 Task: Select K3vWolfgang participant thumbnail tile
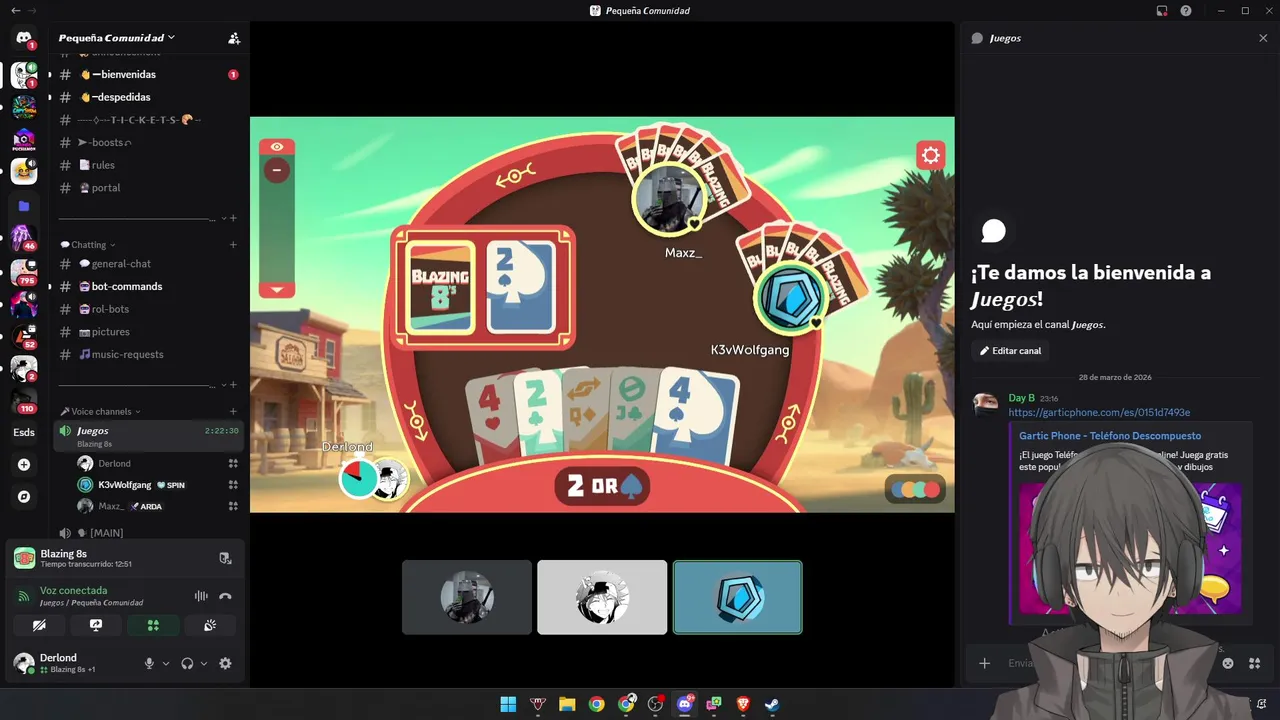click(737, 597)
